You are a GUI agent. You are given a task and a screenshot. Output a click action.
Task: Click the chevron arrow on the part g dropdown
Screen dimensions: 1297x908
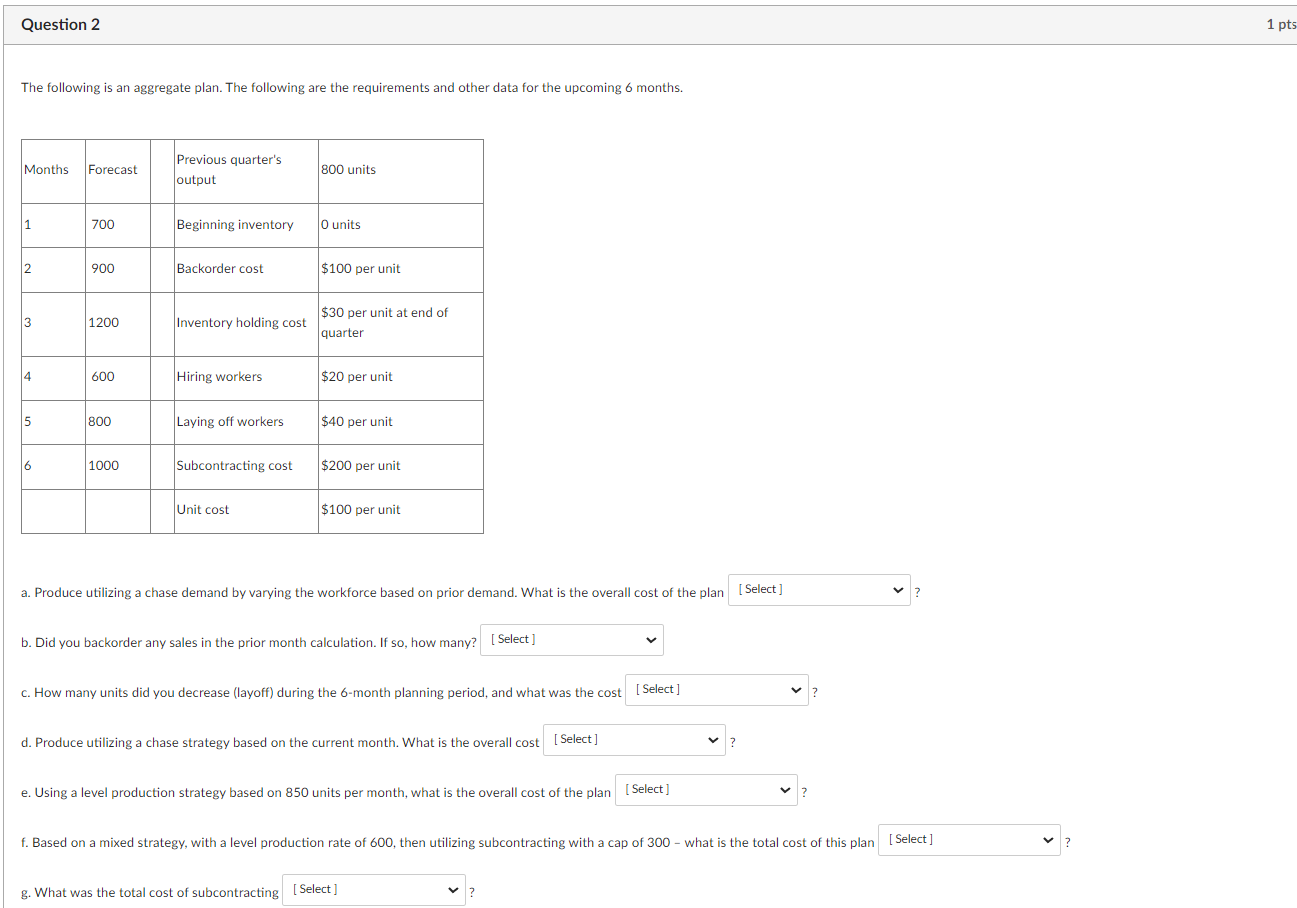(452, 889)
